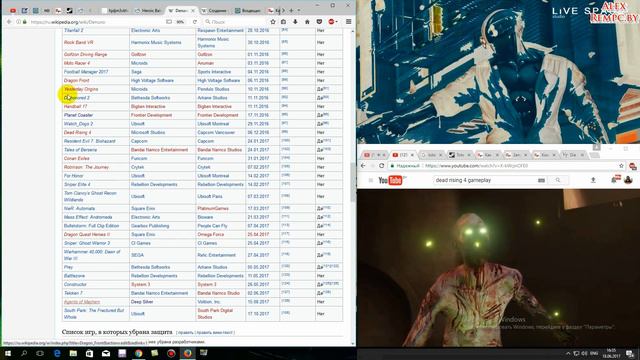The image size is (640, 360).
Task: Go to Firefox home page icon
Action: pos(307,22)
